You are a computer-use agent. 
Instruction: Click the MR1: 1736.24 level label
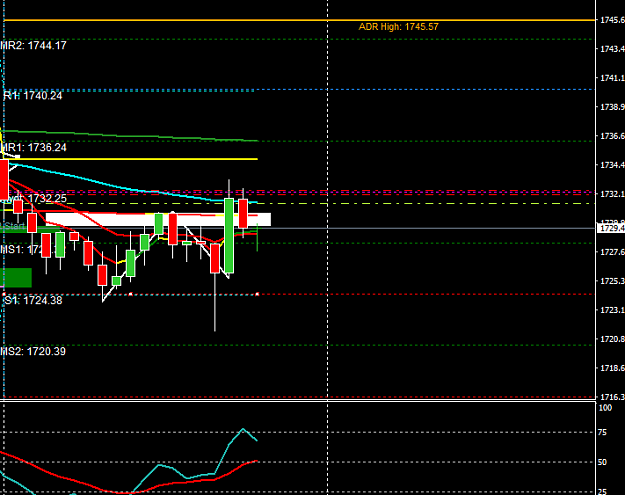coord(33,147)
